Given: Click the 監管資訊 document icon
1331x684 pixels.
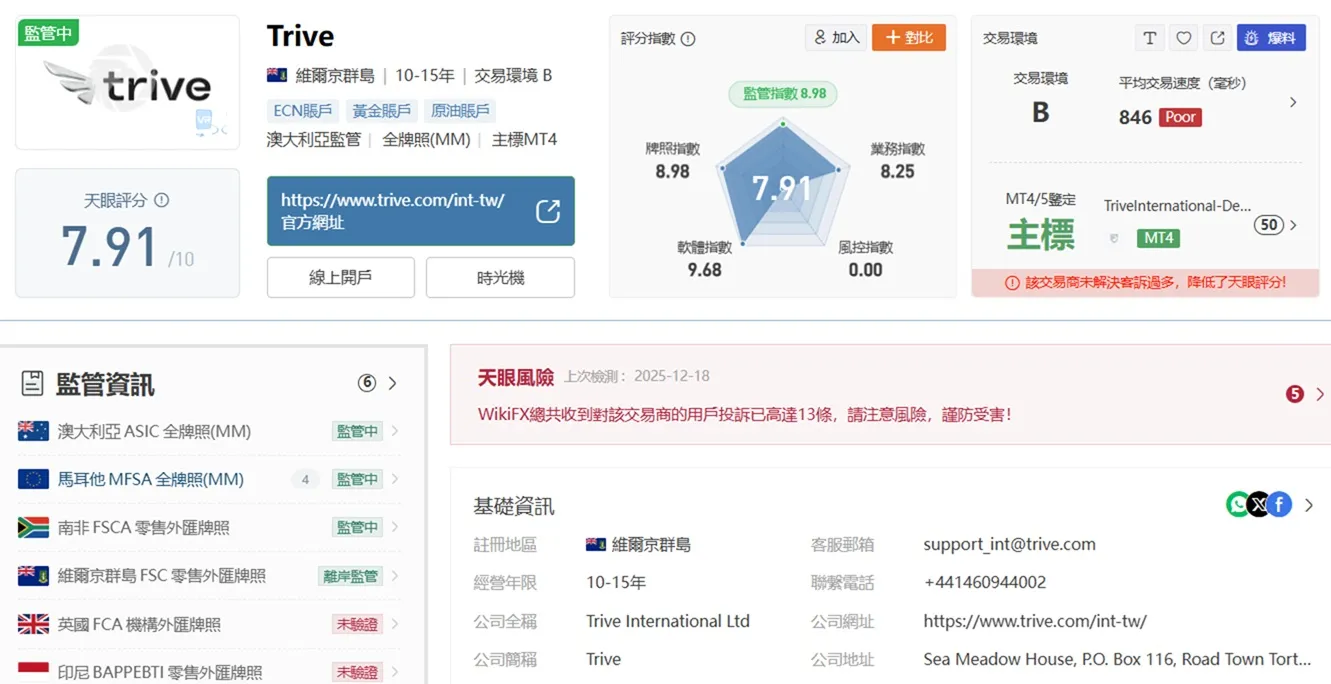Looking at the screenshot, I should point(32,383).
